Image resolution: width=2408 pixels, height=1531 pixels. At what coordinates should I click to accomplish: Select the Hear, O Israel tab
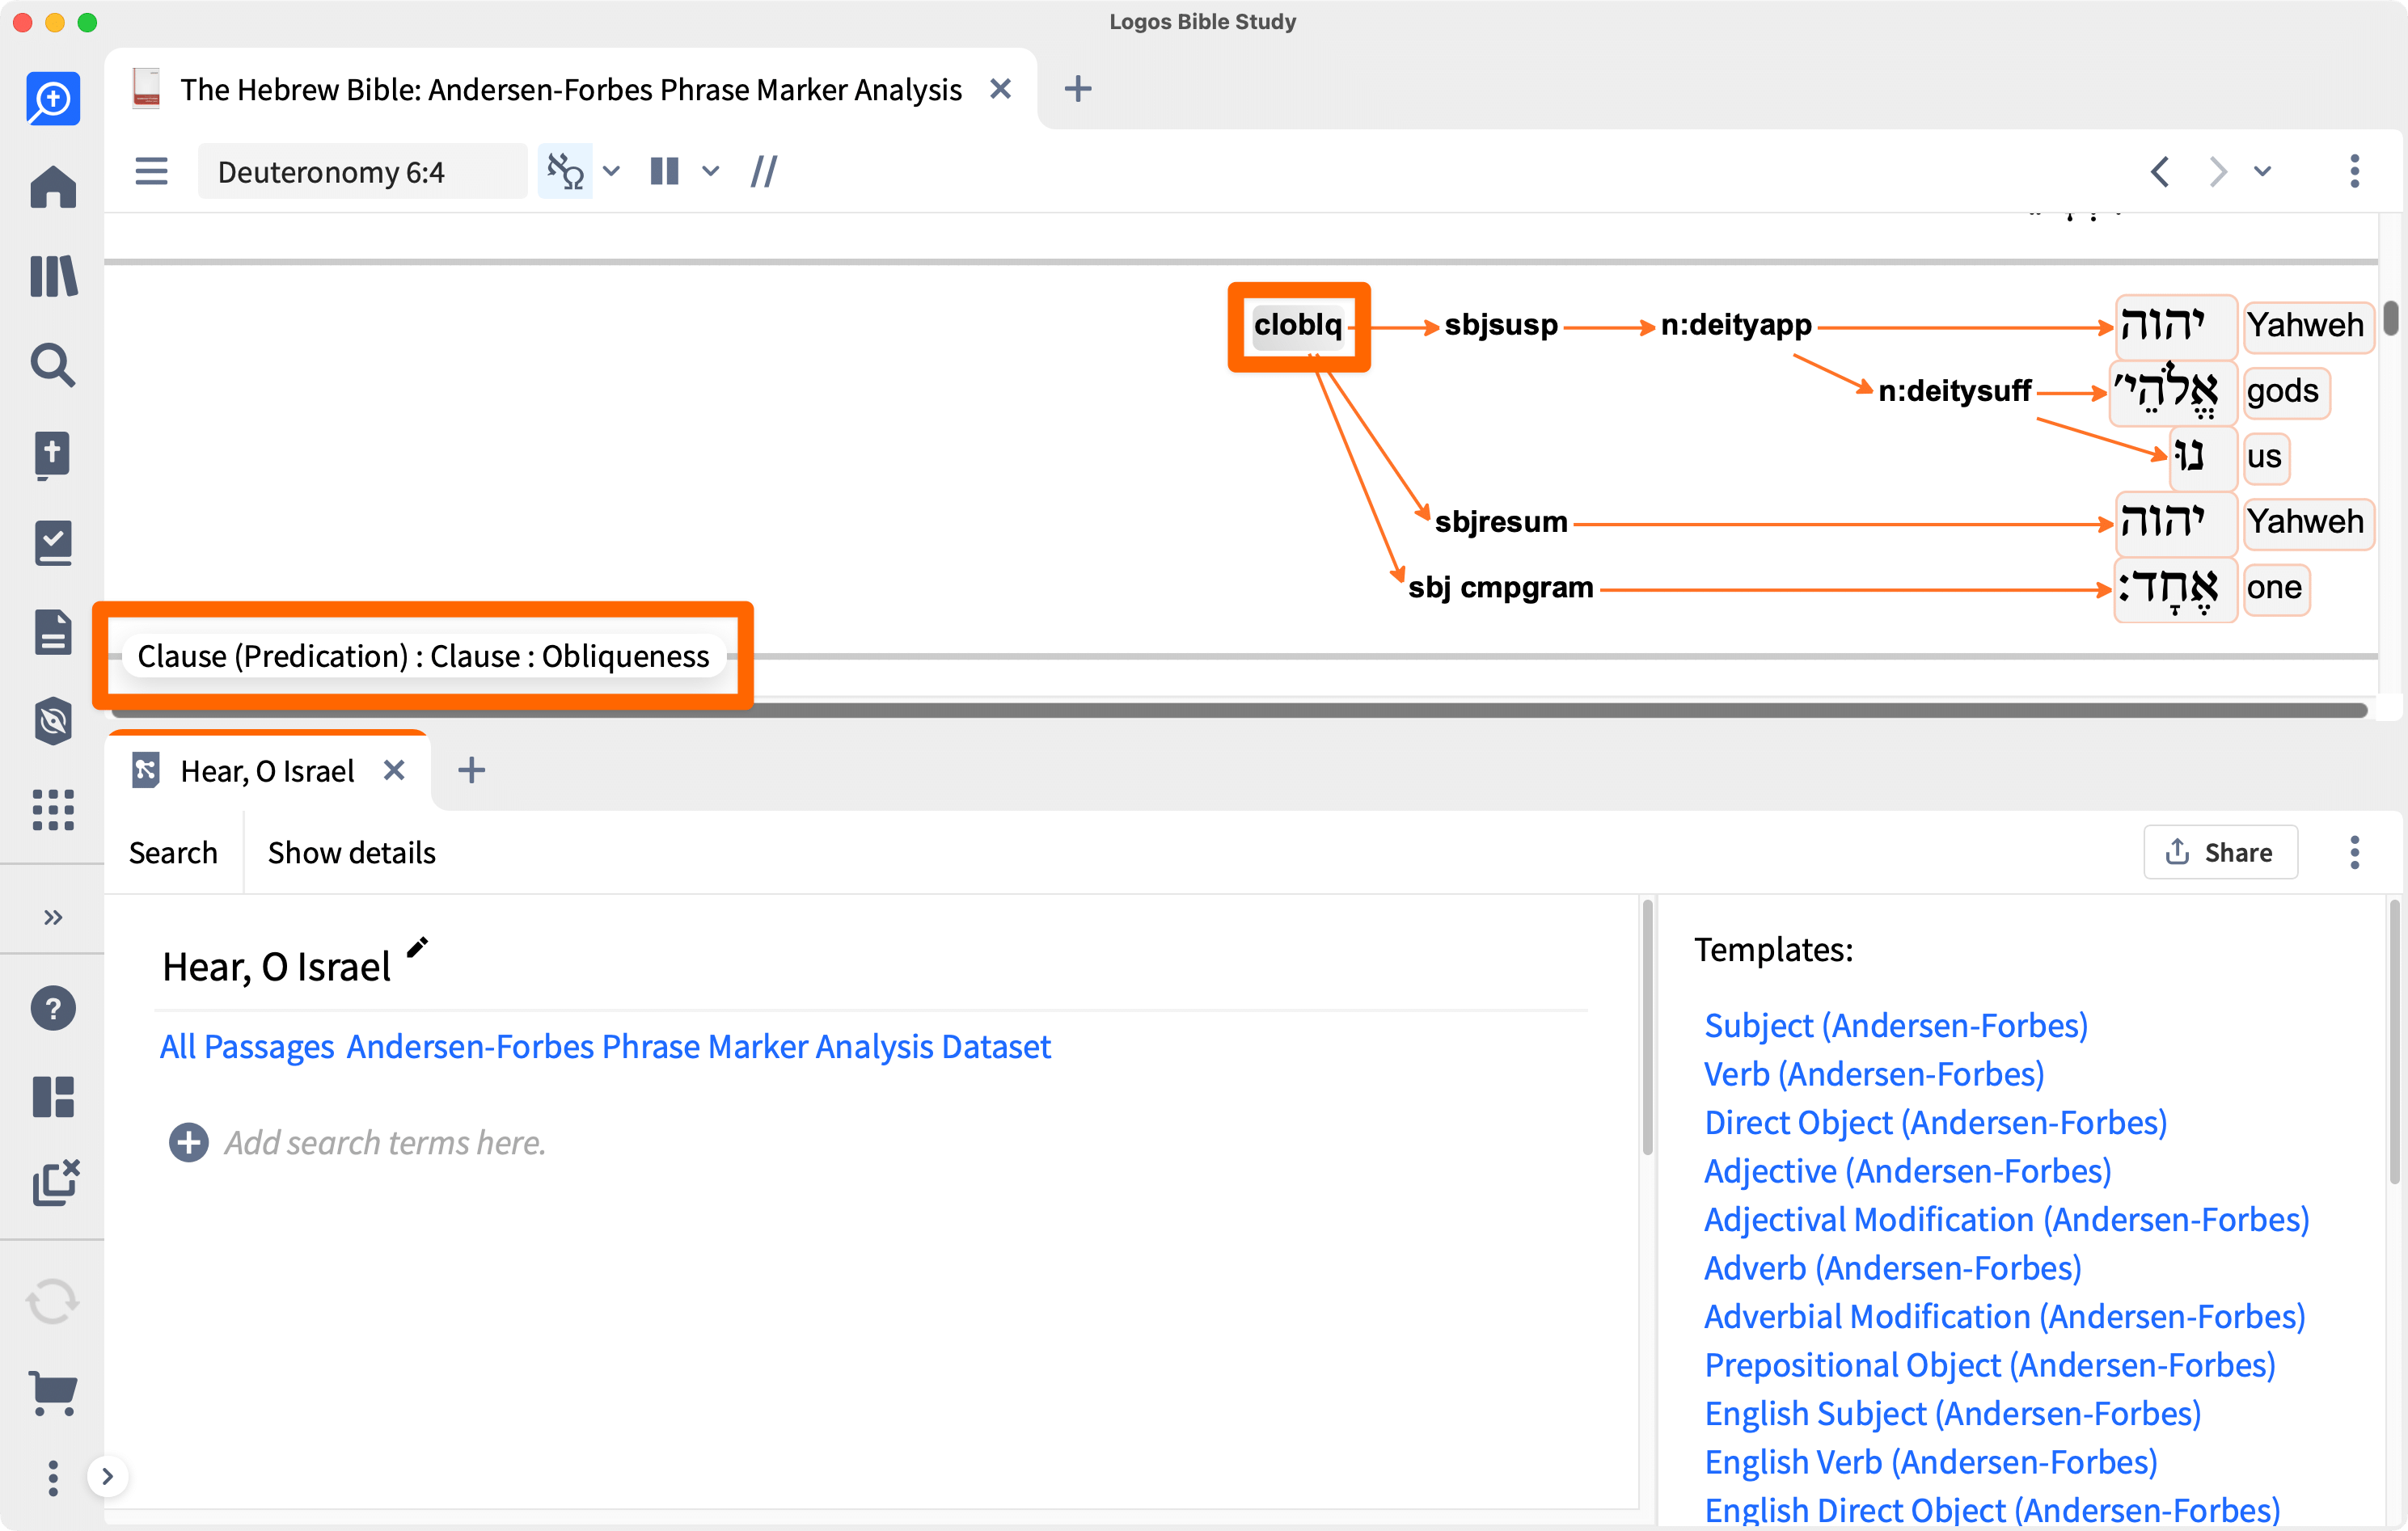click(267, 771)
